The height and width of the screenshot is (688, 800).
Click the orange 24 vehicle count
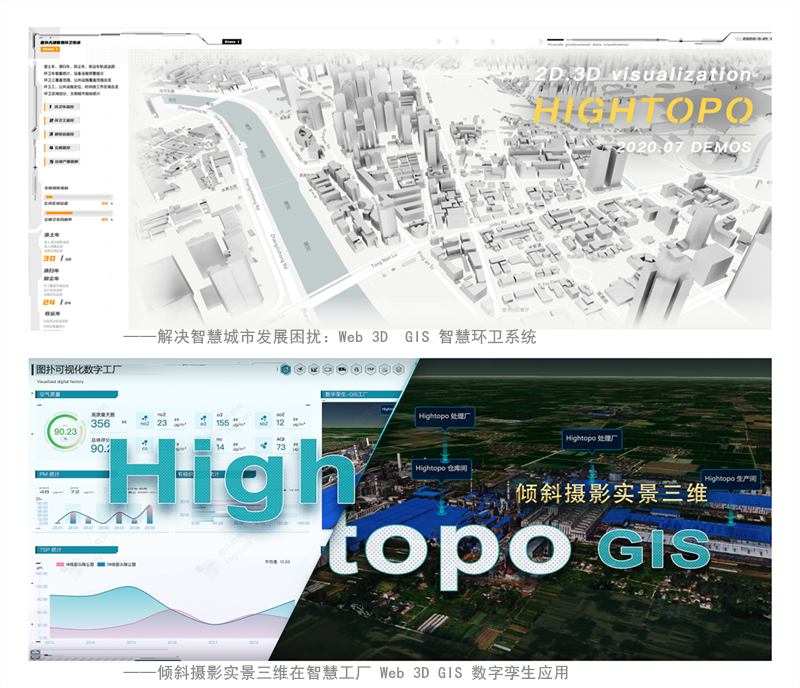click(49, 303)
